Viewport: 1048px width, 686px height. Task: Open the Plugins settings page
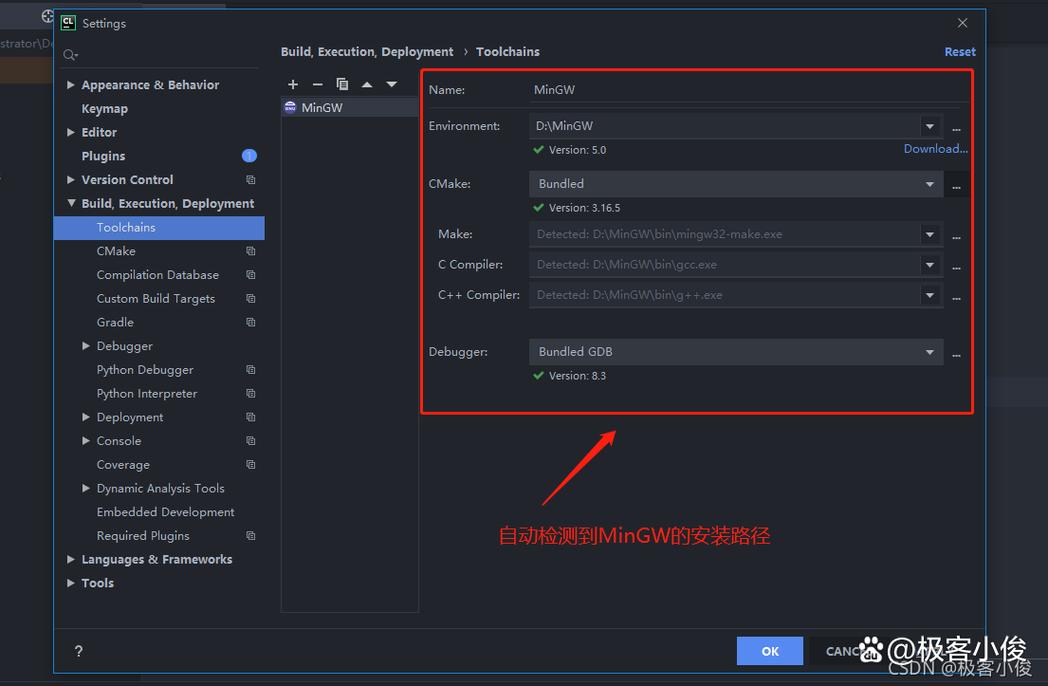[103, 156]
